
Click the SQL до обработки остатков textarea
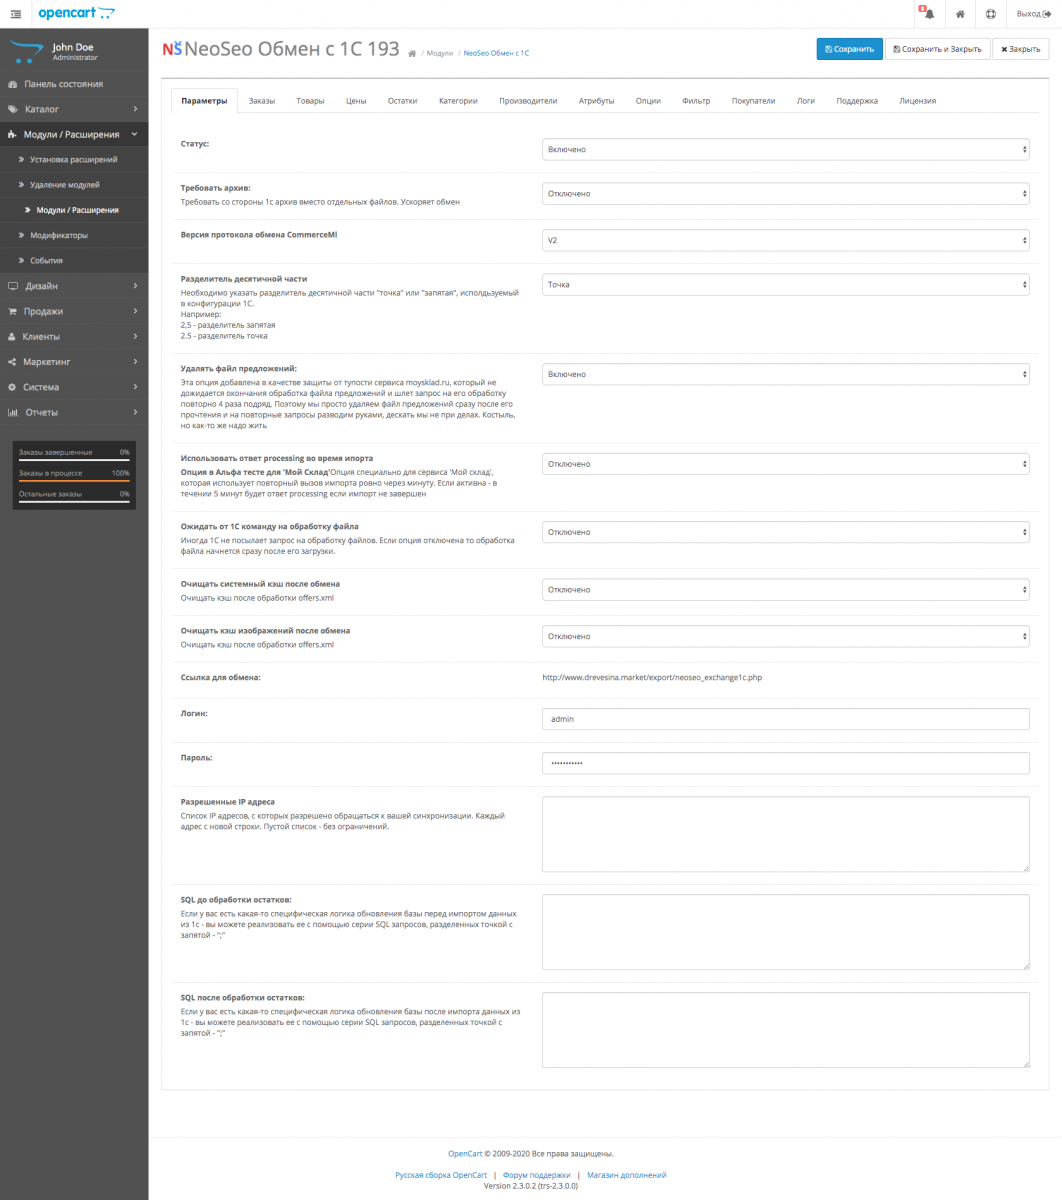pos(785,932)
